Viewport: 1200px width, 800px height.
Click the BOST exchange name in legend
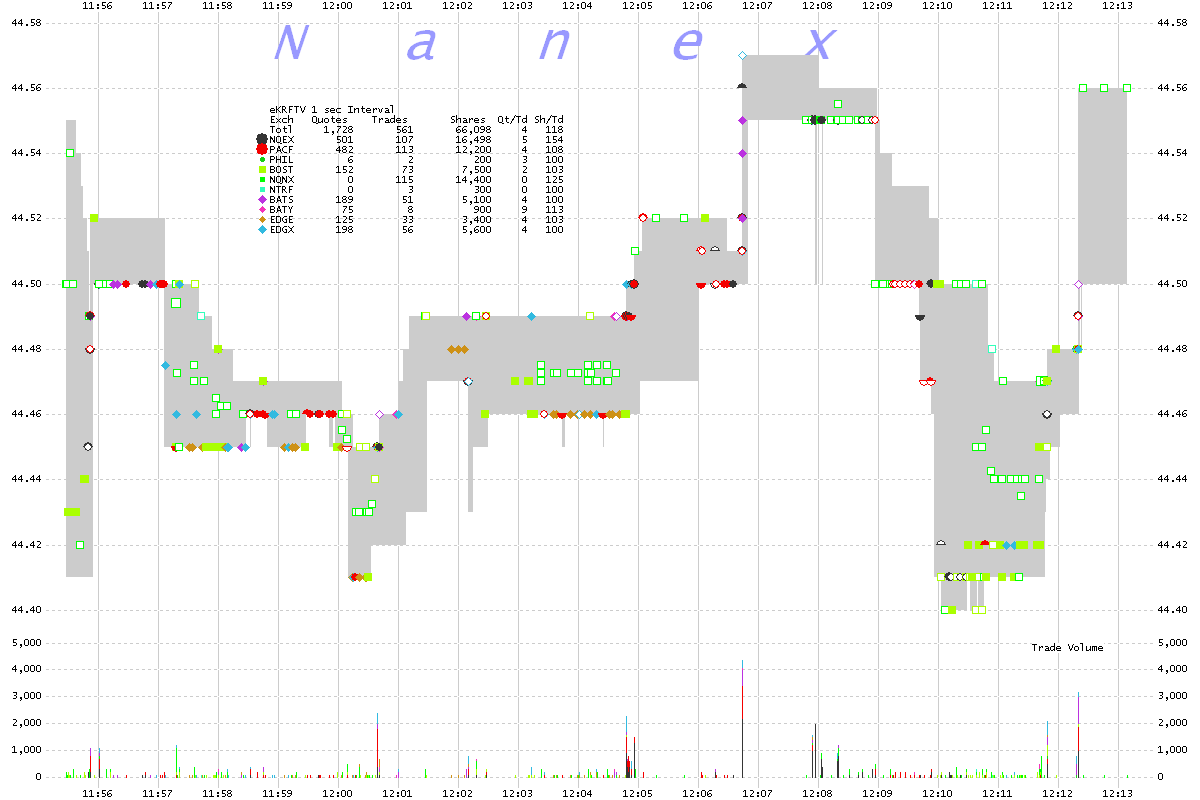(282, 169)
